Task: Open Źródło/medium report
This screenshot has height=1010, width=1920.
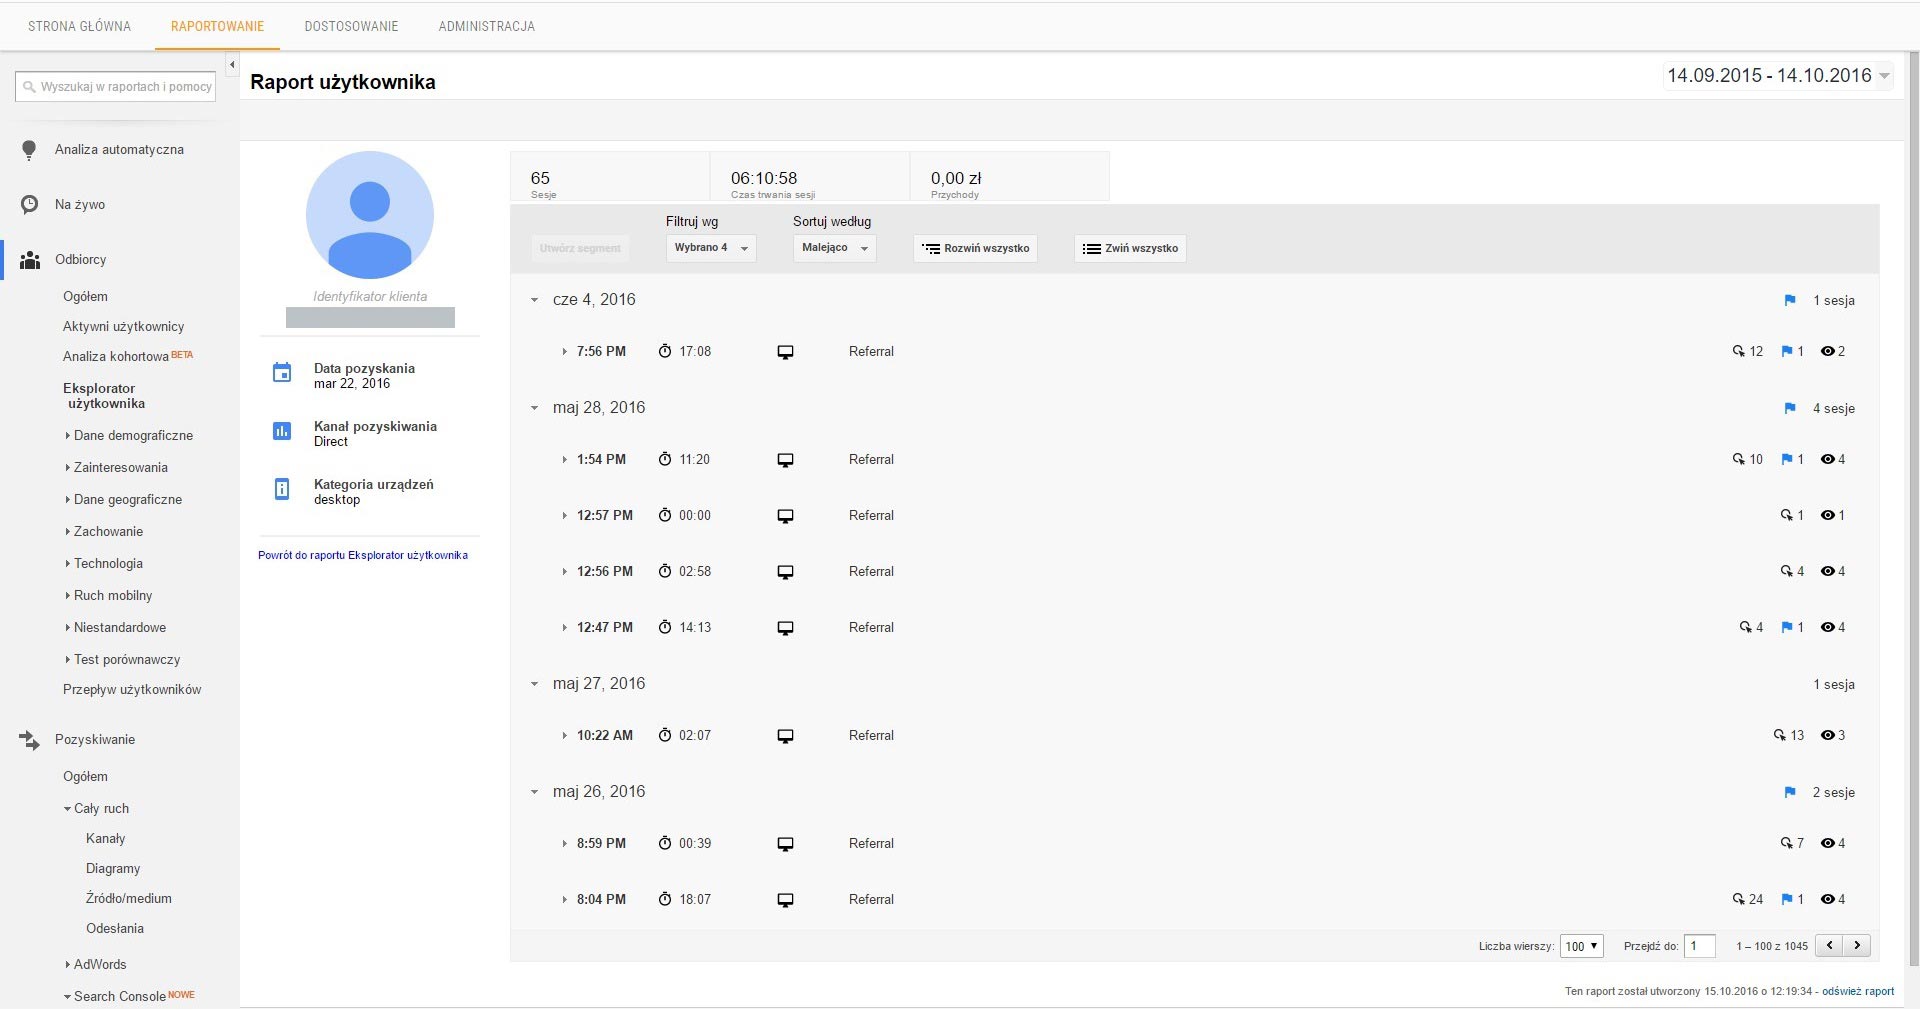Action: point(129,899)
